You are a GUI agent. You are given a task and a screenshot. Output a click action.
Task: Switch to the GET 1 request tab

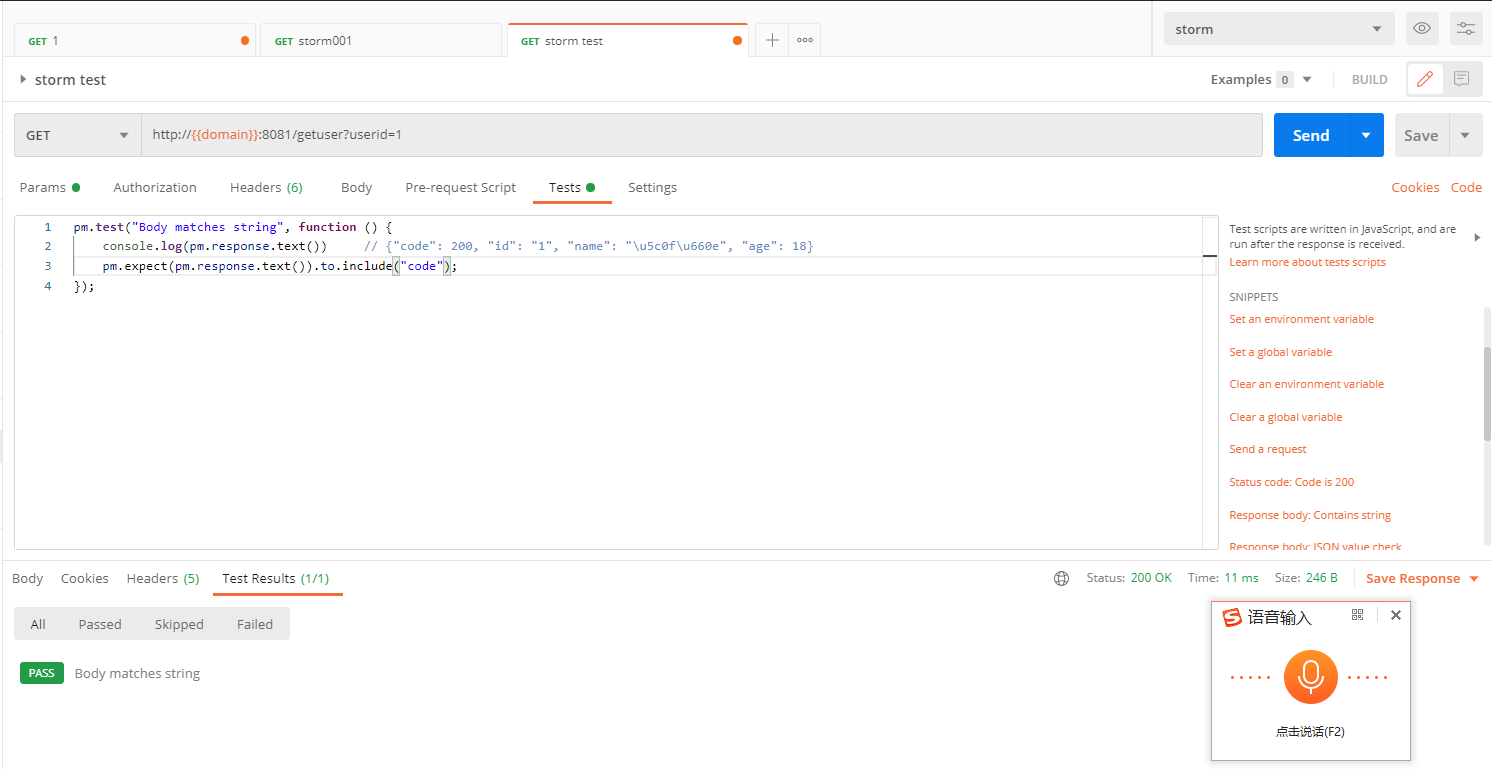[135, 41]
